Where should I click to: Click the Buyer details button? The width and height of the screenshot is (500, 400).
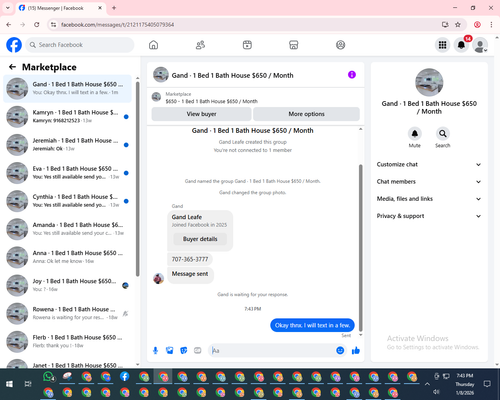click(x=200, y=239)
